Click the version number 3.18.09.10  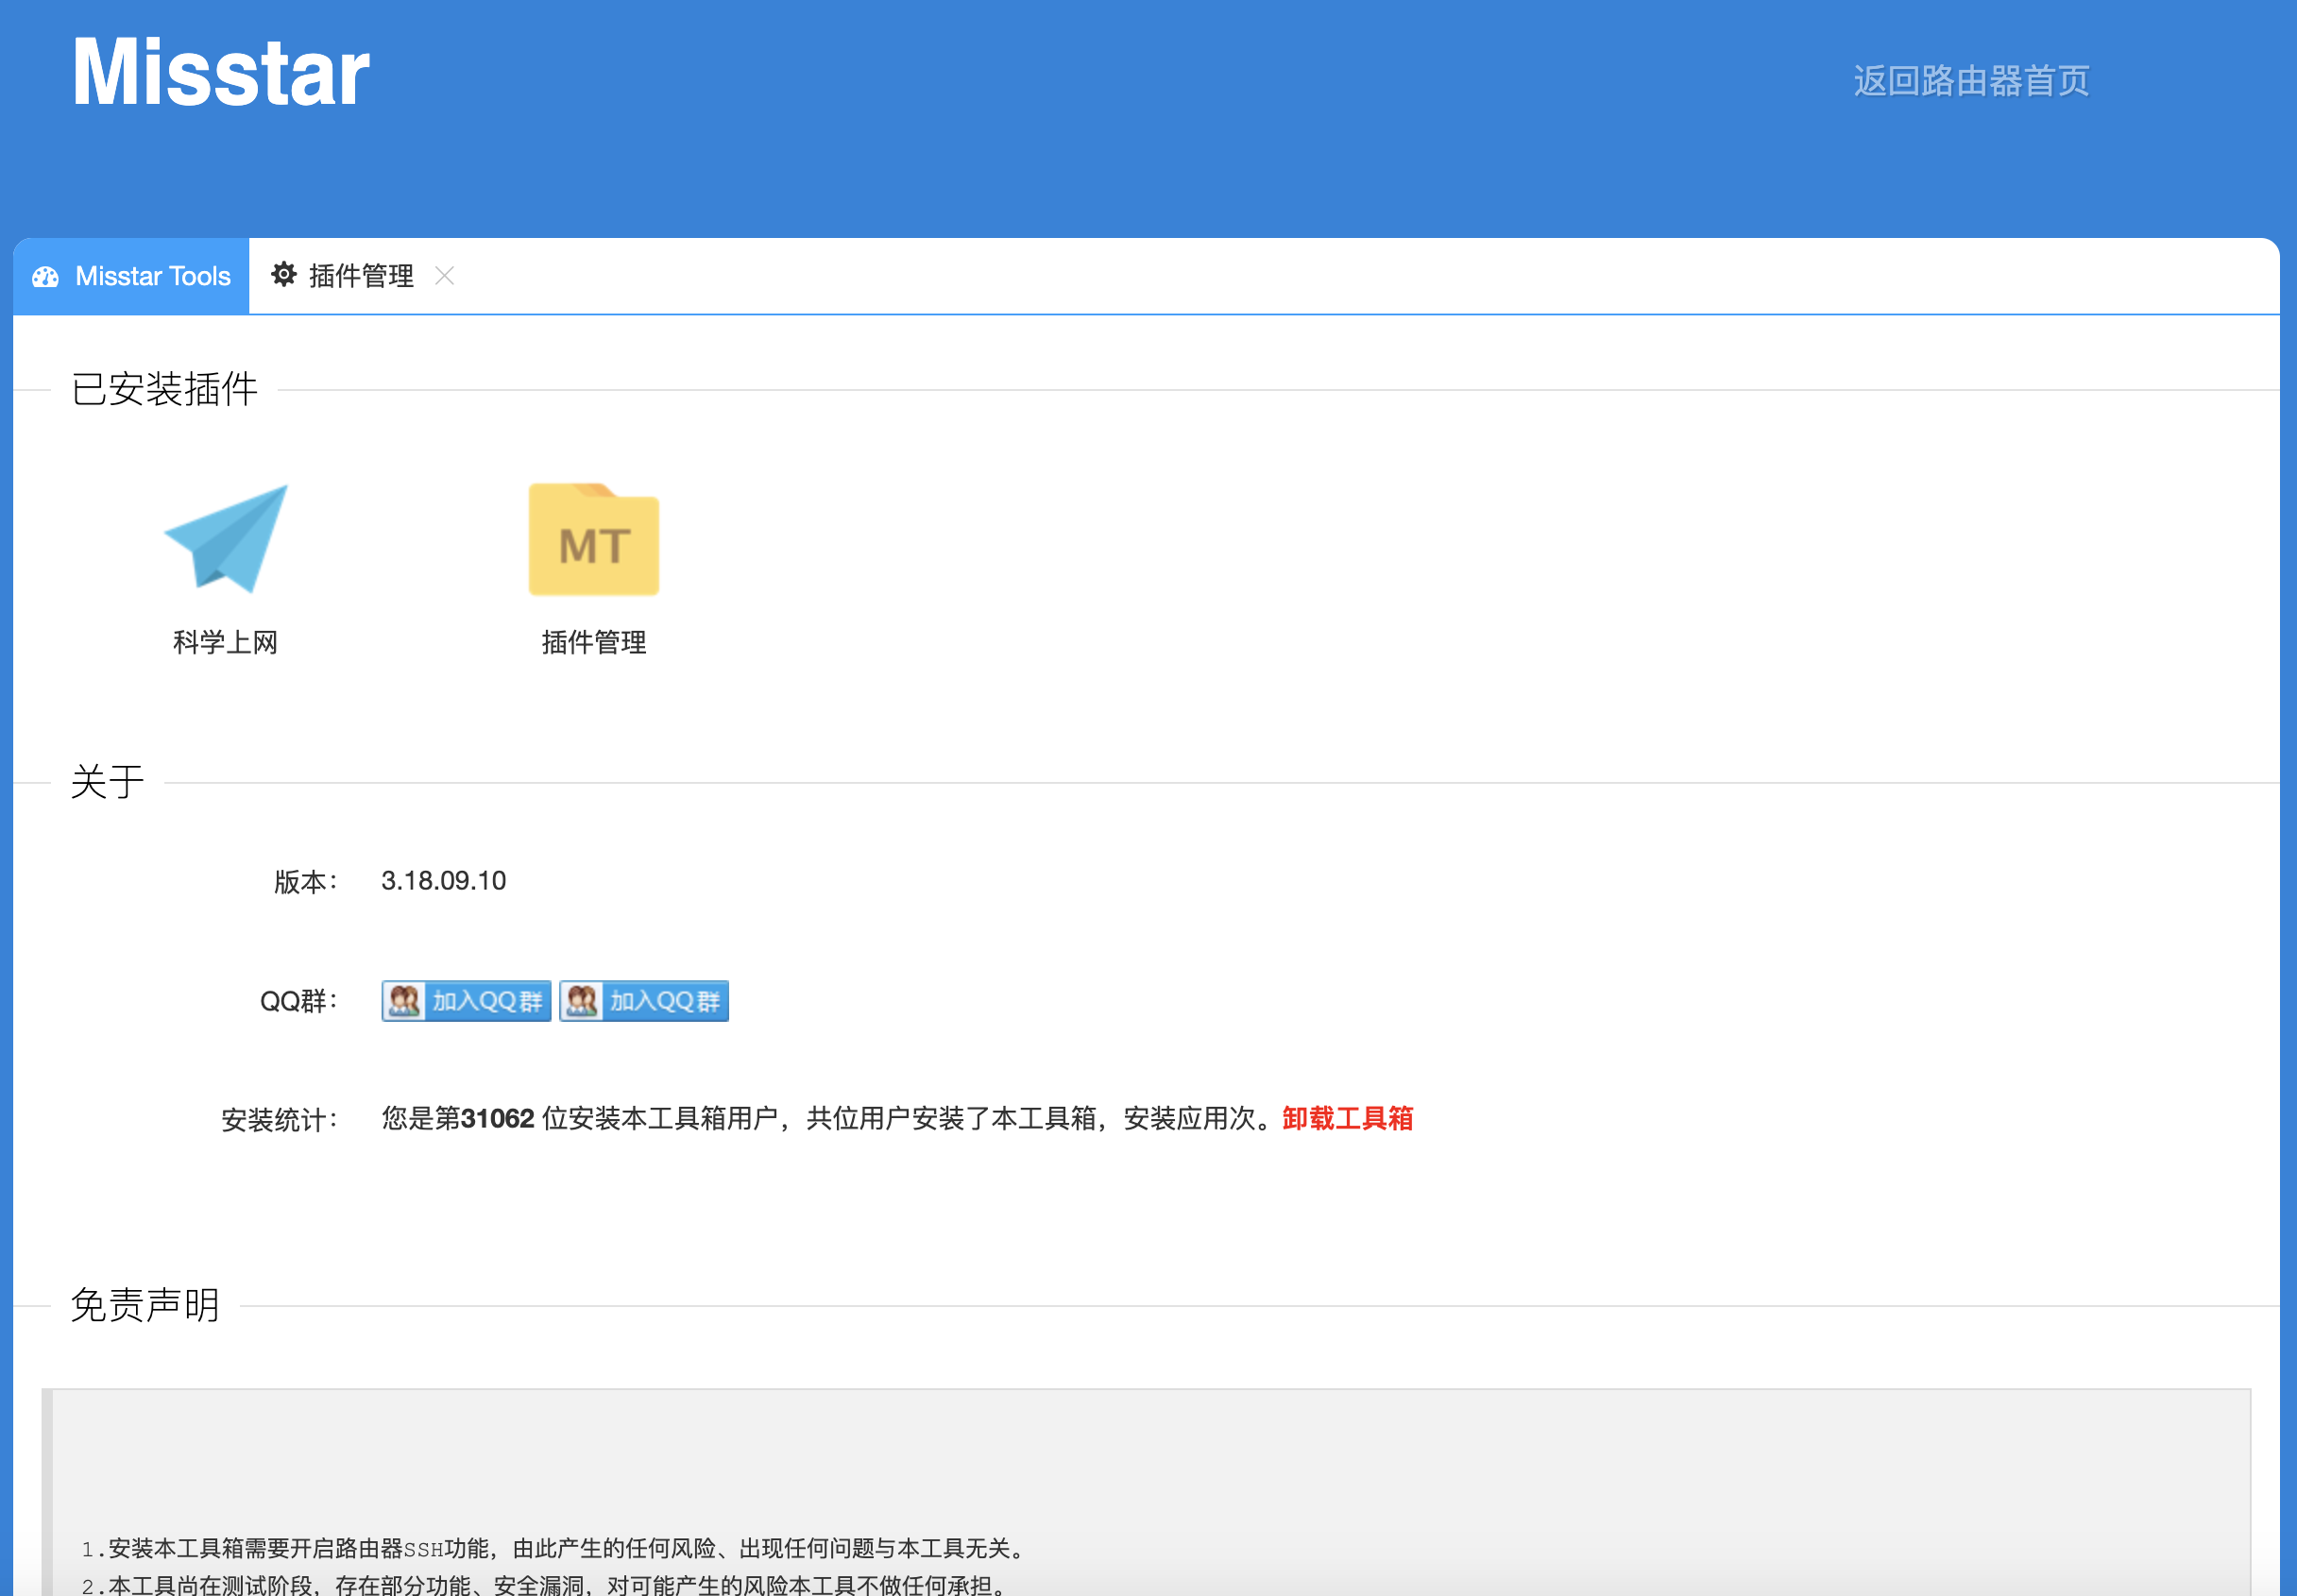443,881
